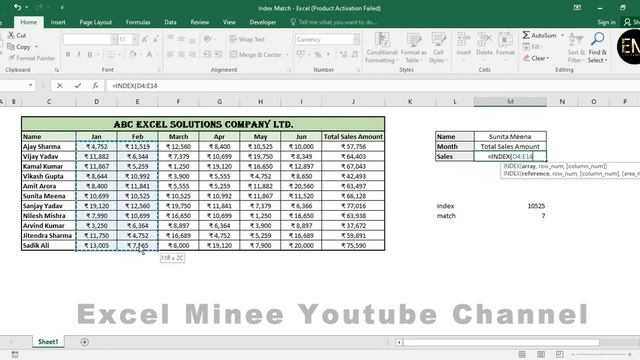Click the Percent Style icon
Screen dimensions: 640x360
pos(318,54)
